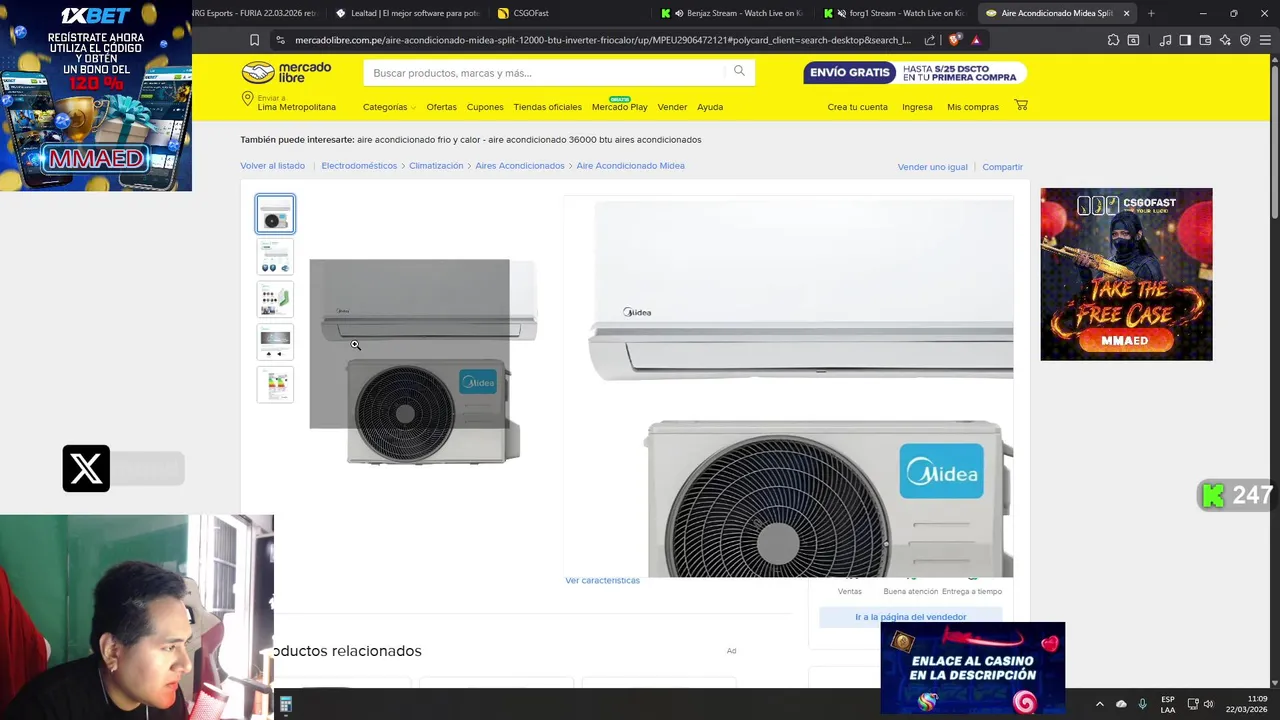Select the second product thumbnail
Screen dimensions: 1280x720
point(275,256)
